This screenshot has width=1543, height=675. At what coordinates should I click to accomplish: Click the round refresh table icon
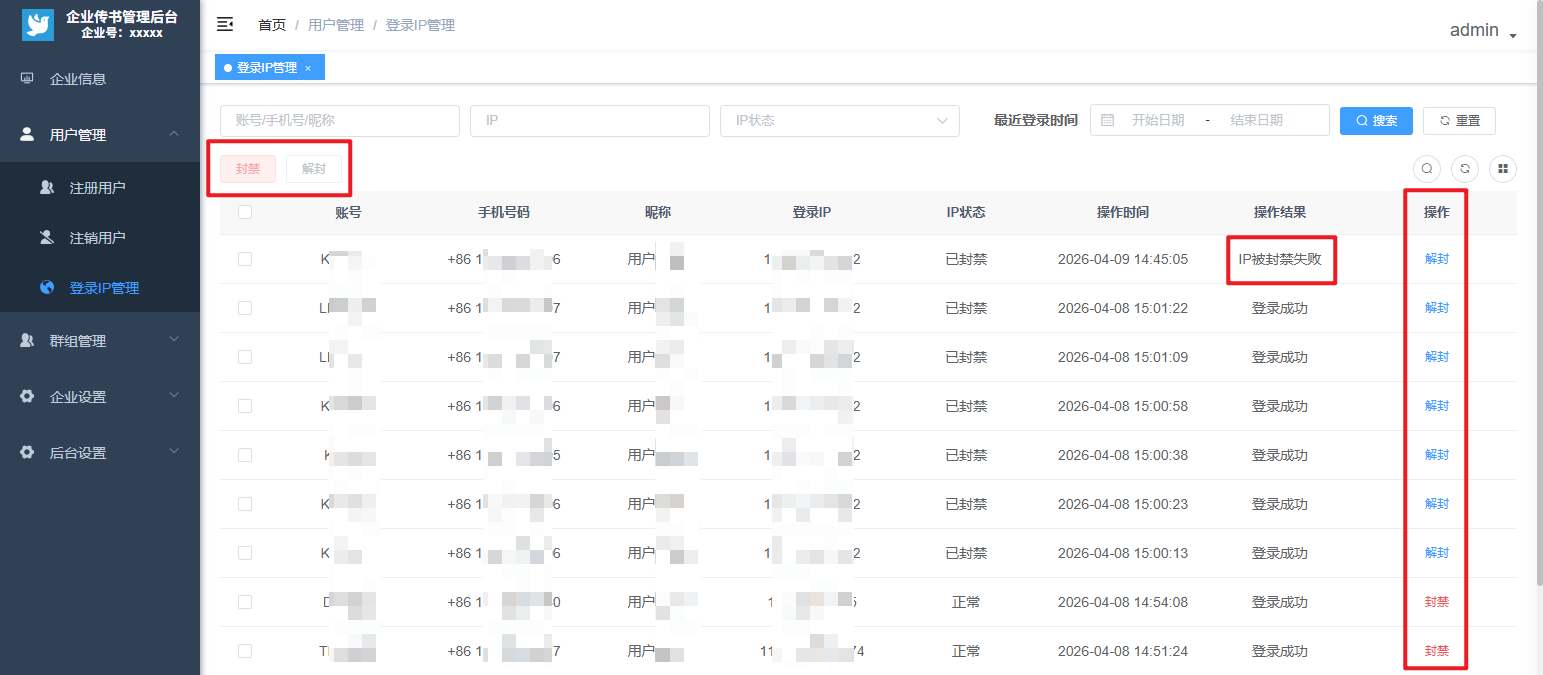pyautogui.click(x=1464, y=169)
